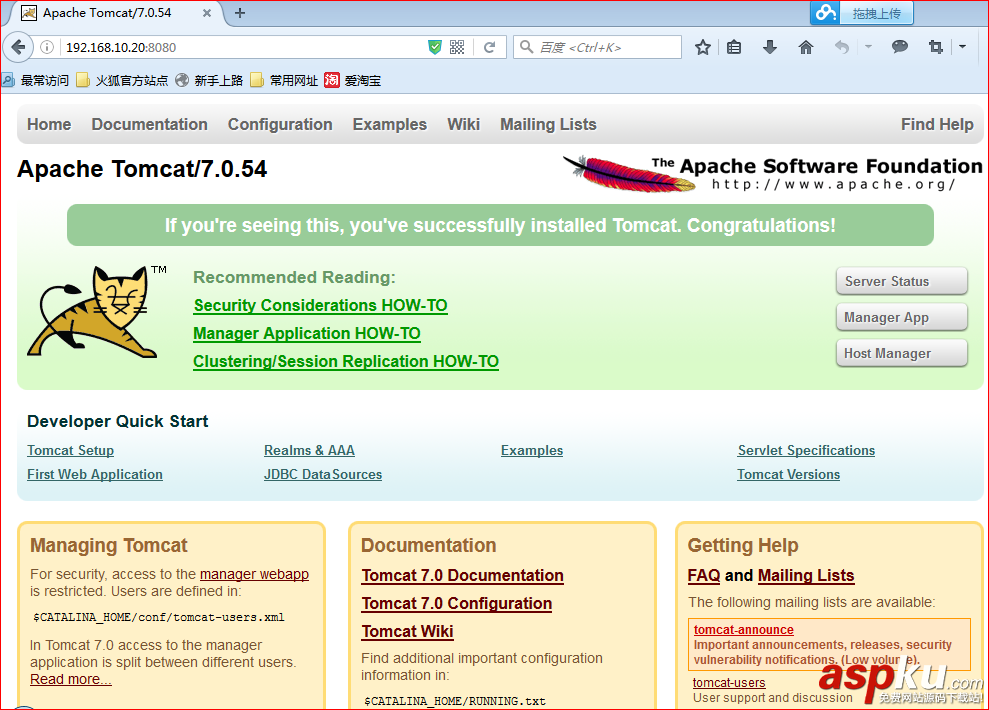
Task: Open Configuration in Tomcat nav bar
Action: 280,124
